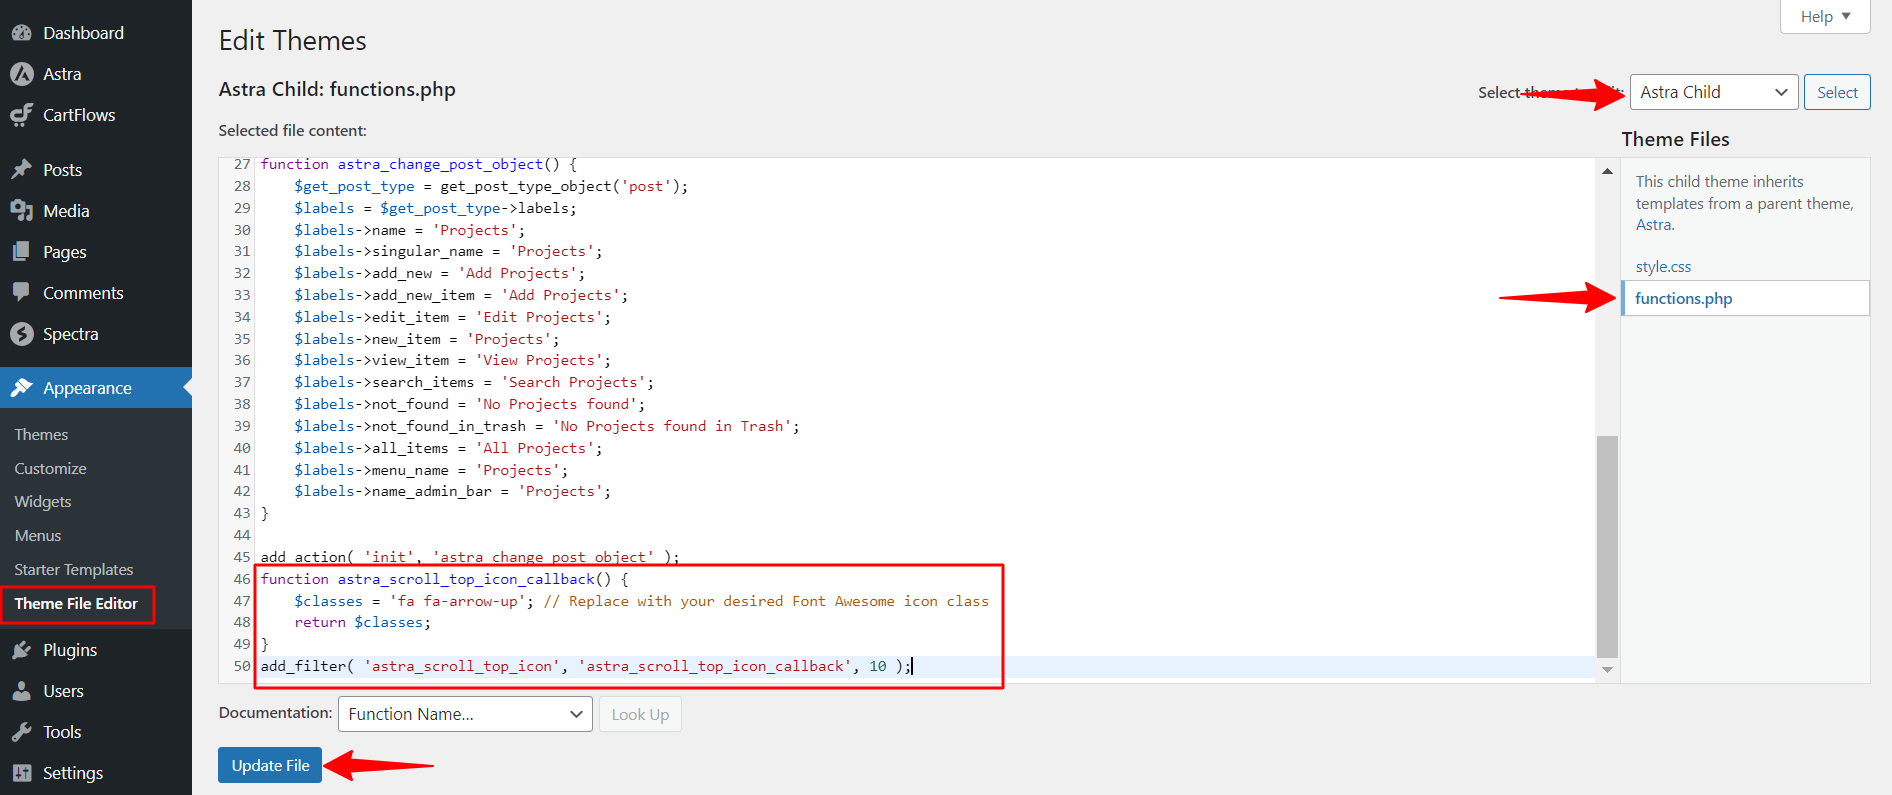This screenshot has height=795, width=1892.
Task: Open the Spectra icon
Action: tap(22, 334)
